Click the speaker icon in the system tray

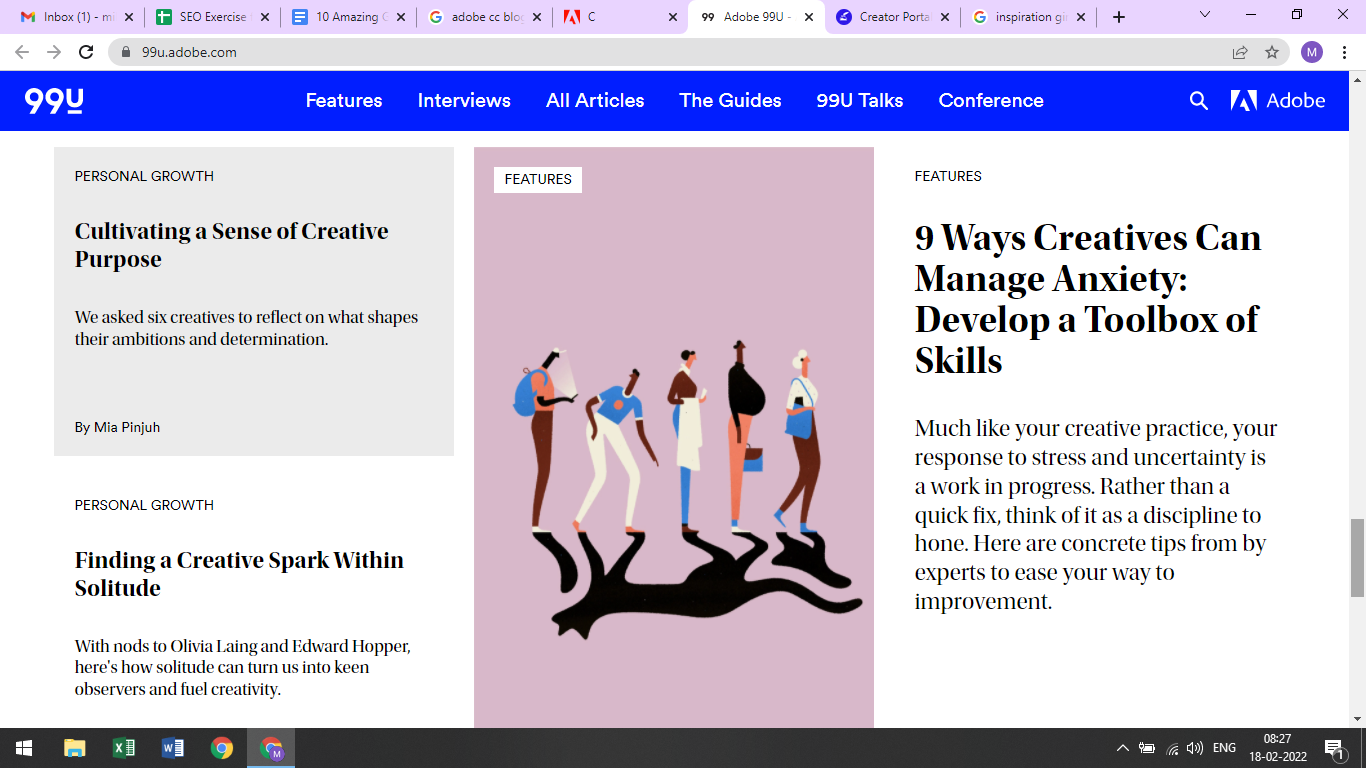[x=1194, y=747]
